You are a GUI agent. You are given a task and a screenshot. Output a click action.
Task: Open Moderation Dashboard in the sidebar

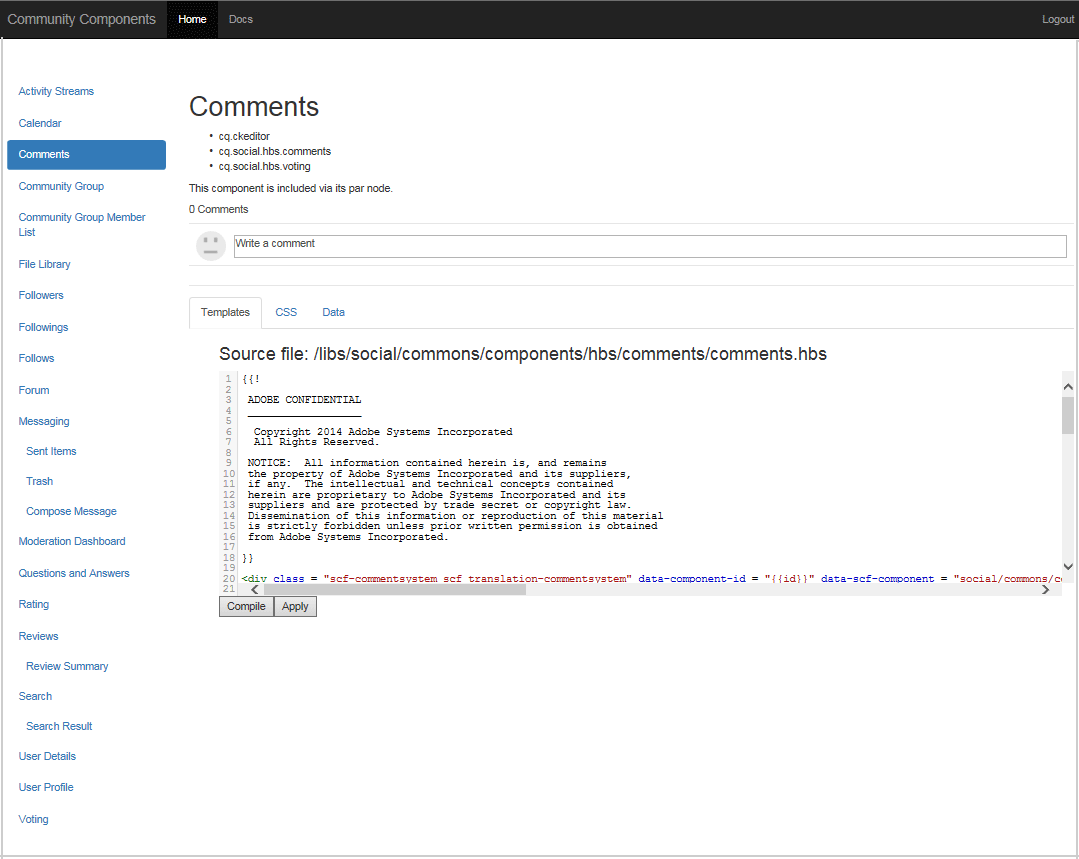[x=72, y=542]
